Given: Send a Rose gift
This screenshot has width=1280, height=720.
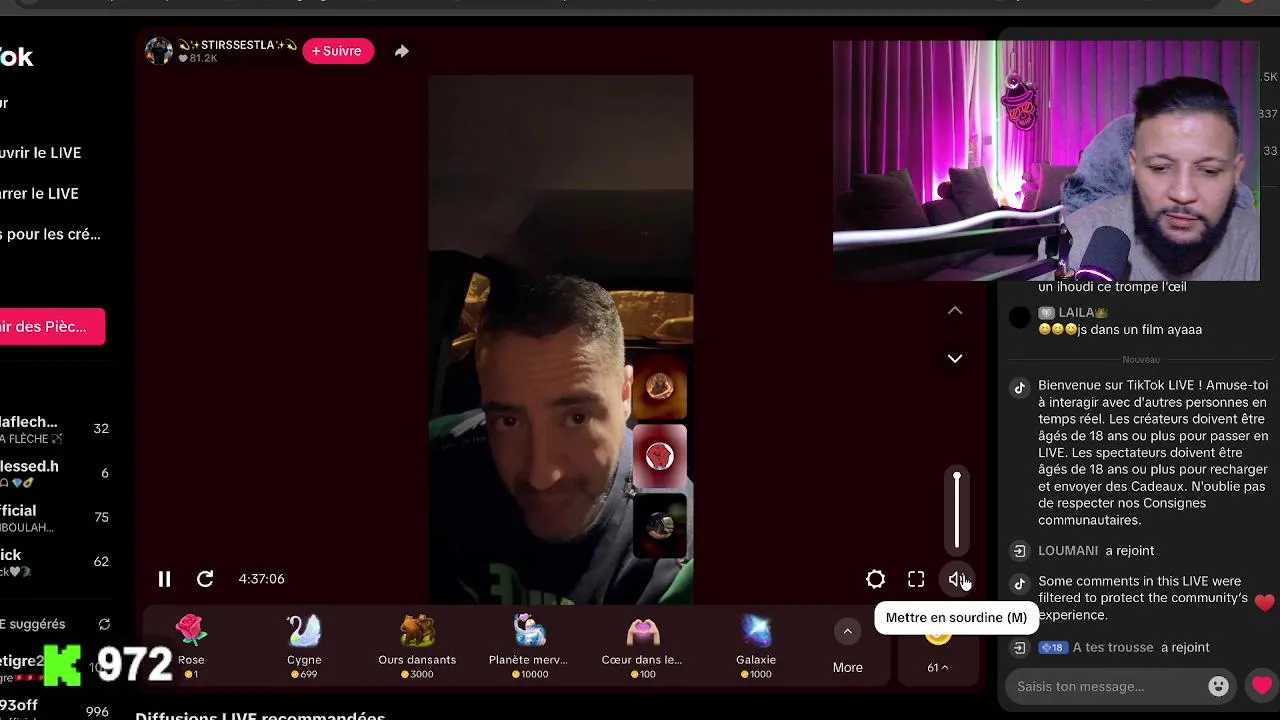Looking at the screenshot, I should pyautogui.click(x=191, y=646).
